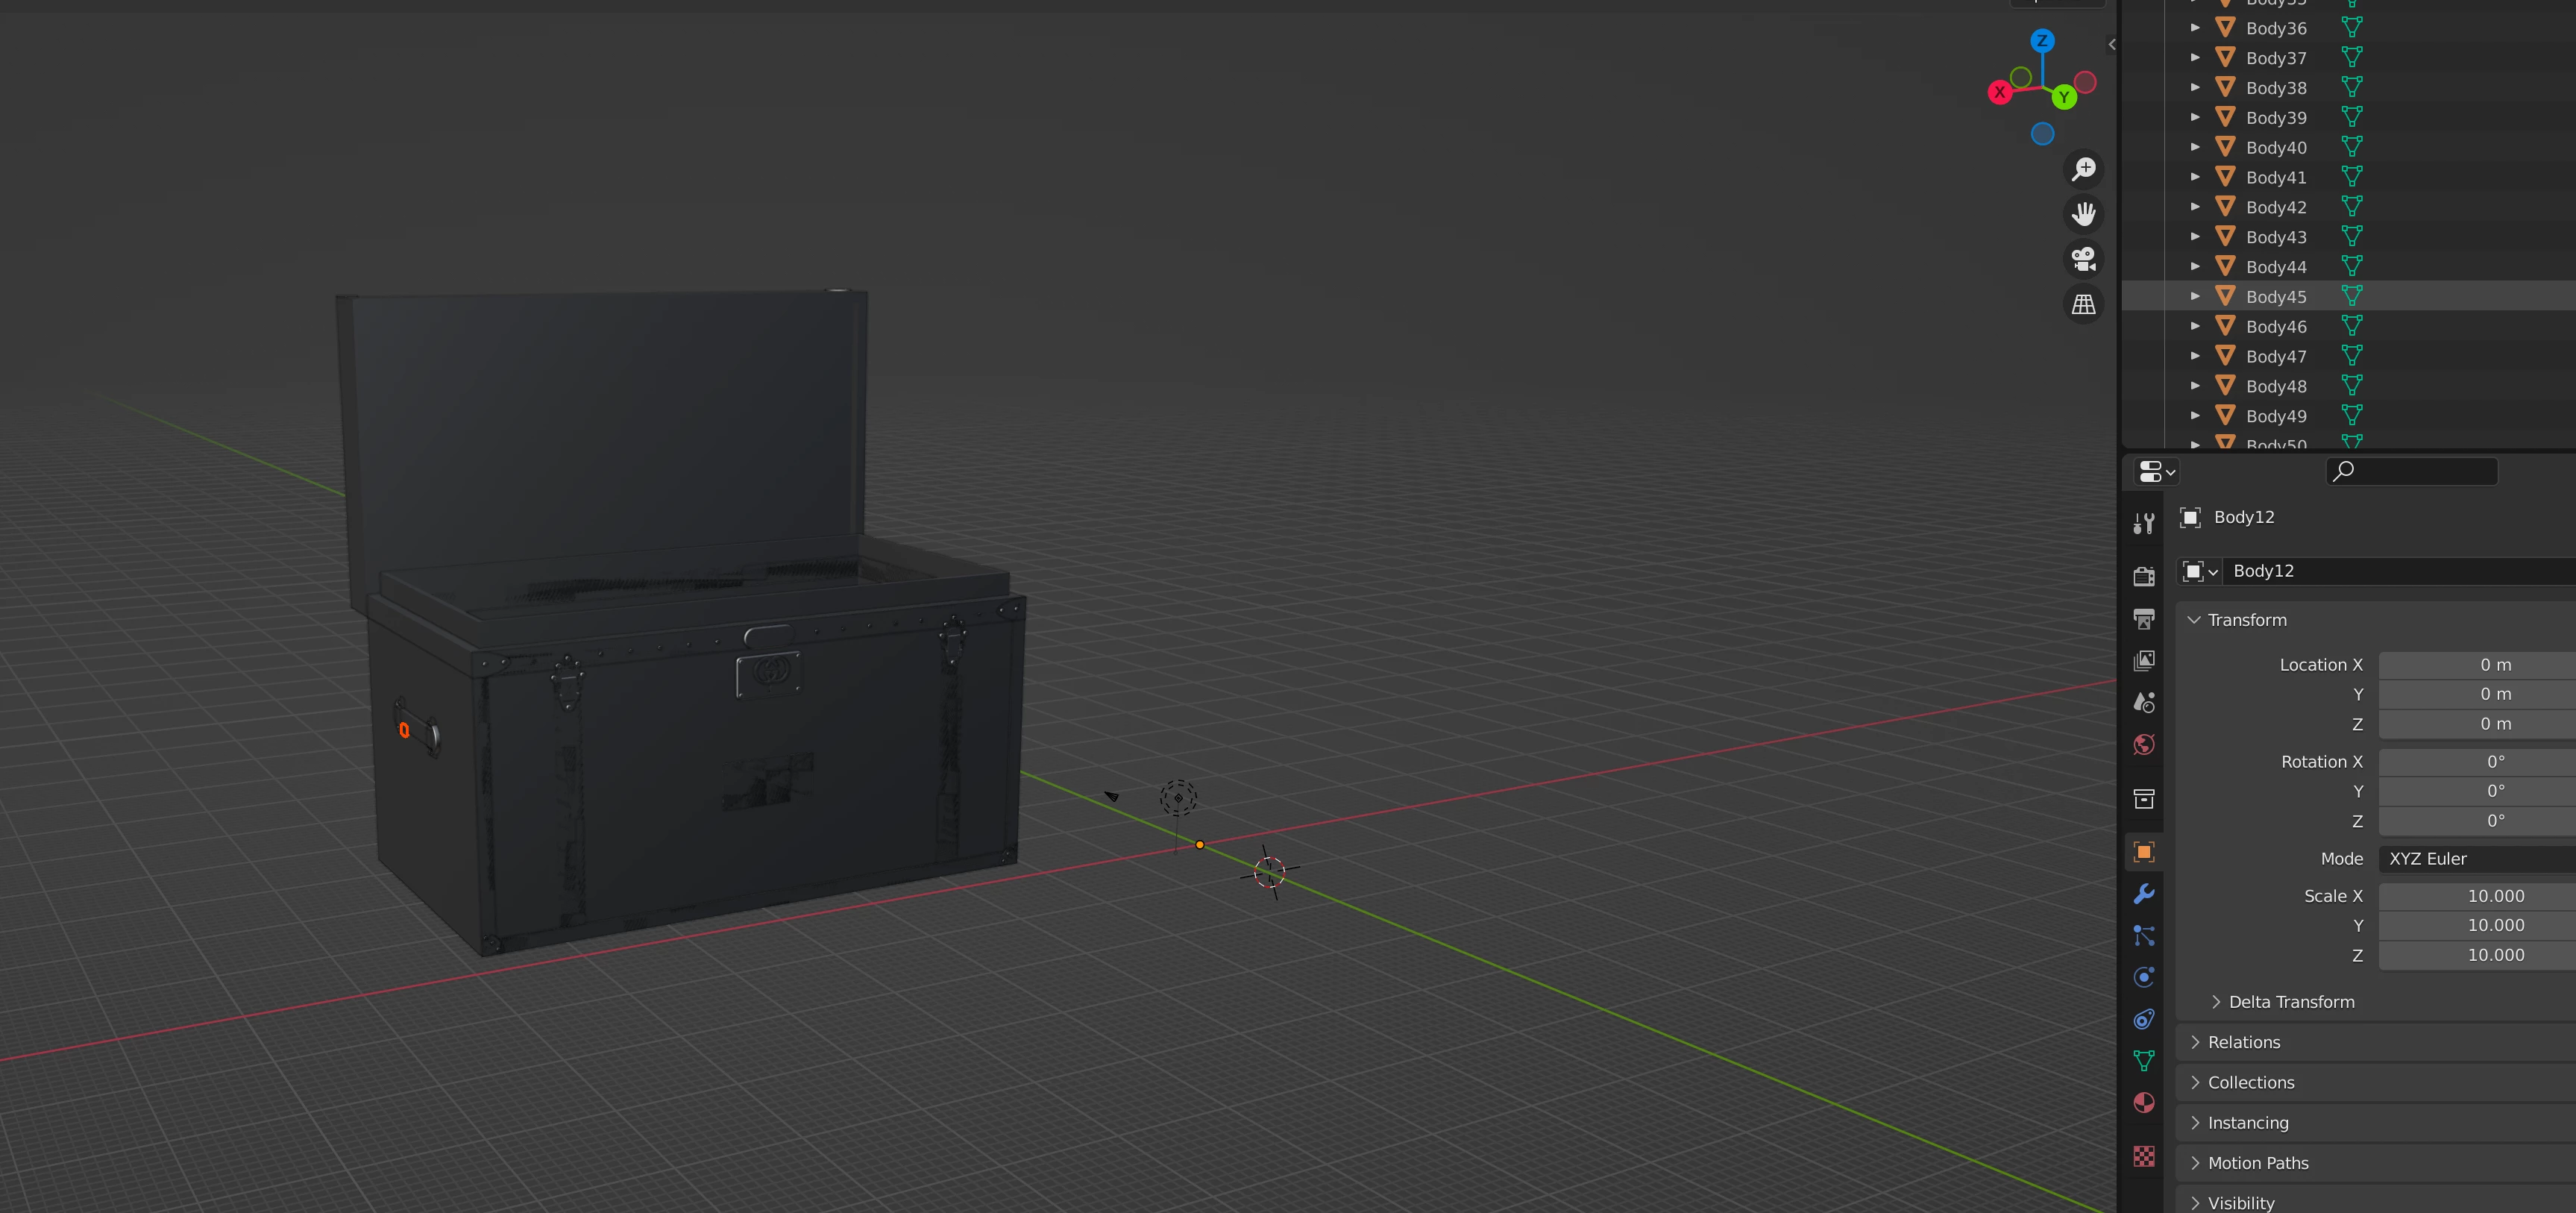Expand the Body45 item in outliner
2576x1213 pixels.
(2195, 296)
